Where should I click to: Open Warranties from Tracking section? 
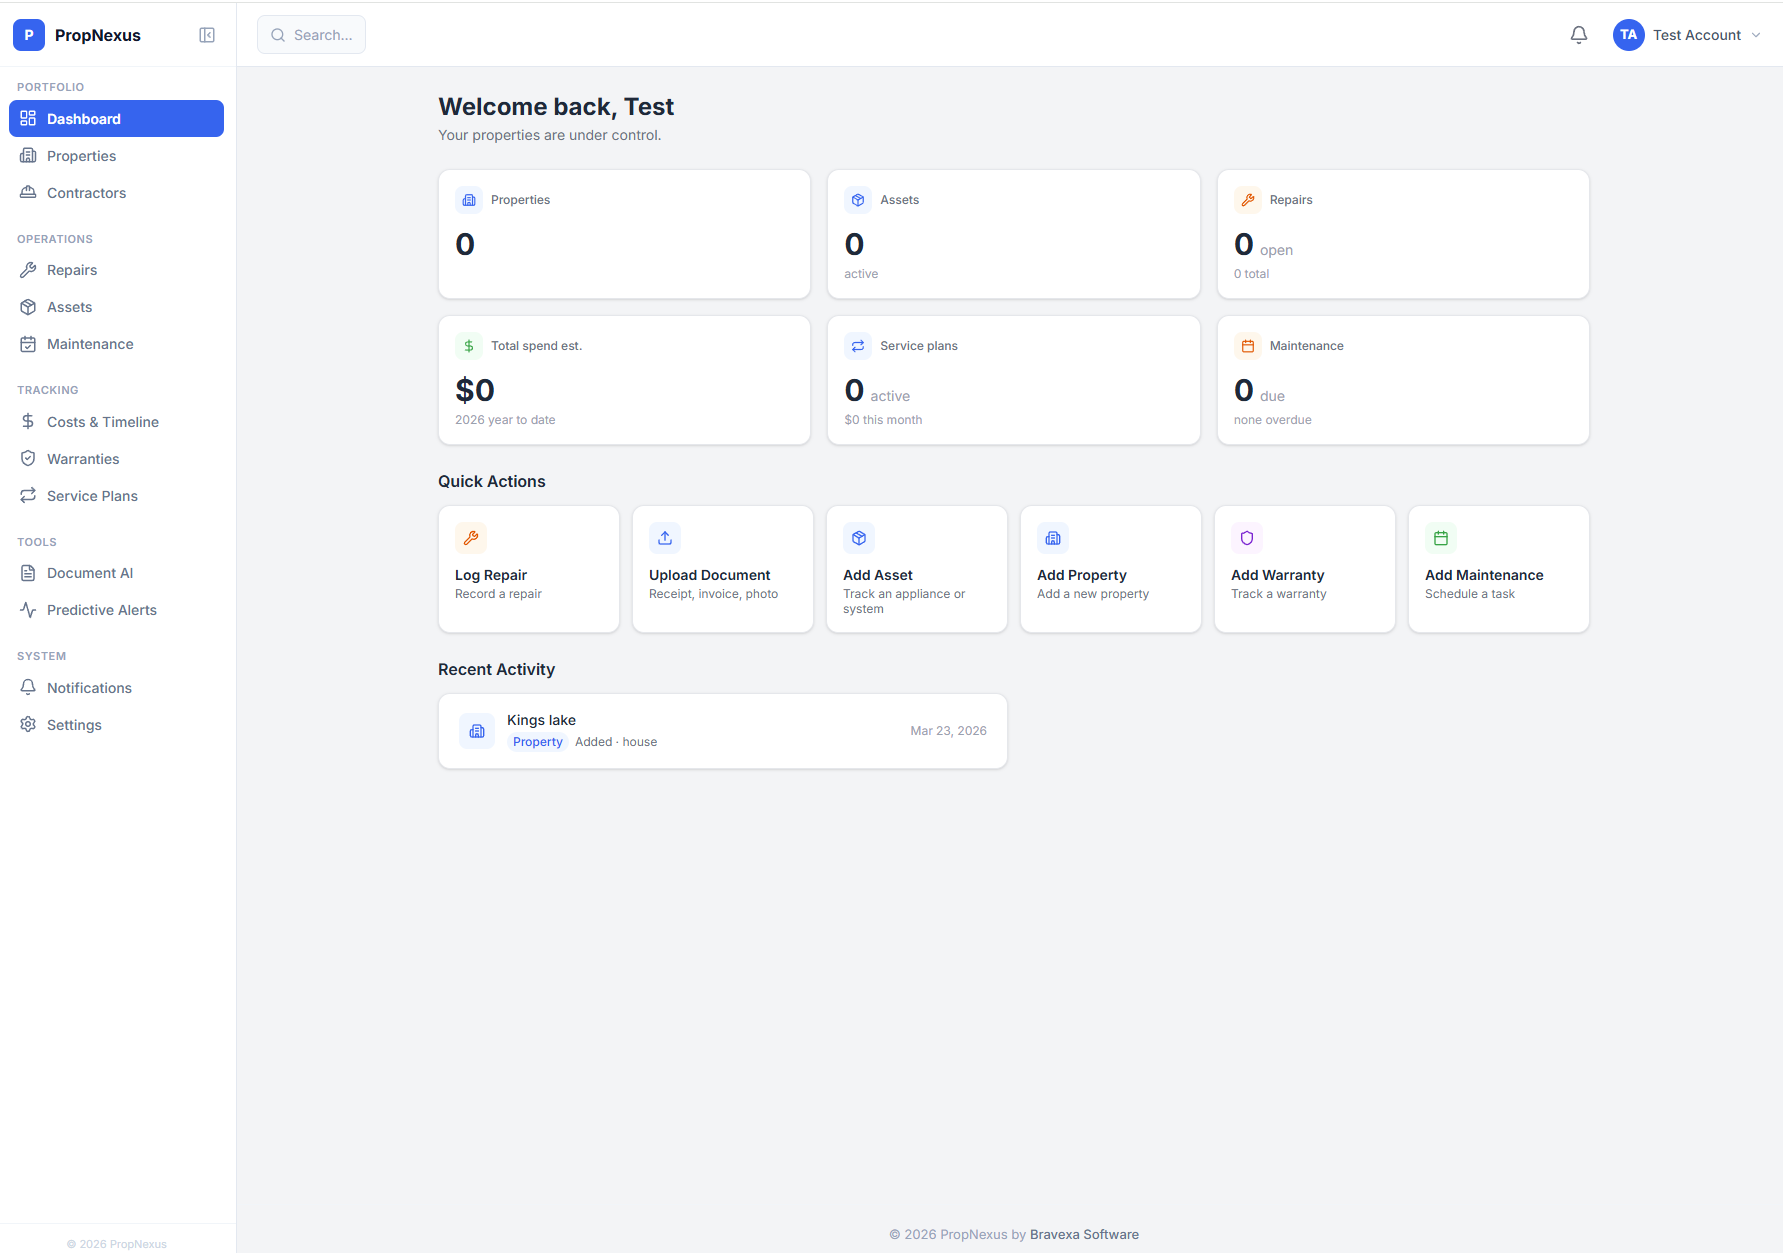coord(82,458)
